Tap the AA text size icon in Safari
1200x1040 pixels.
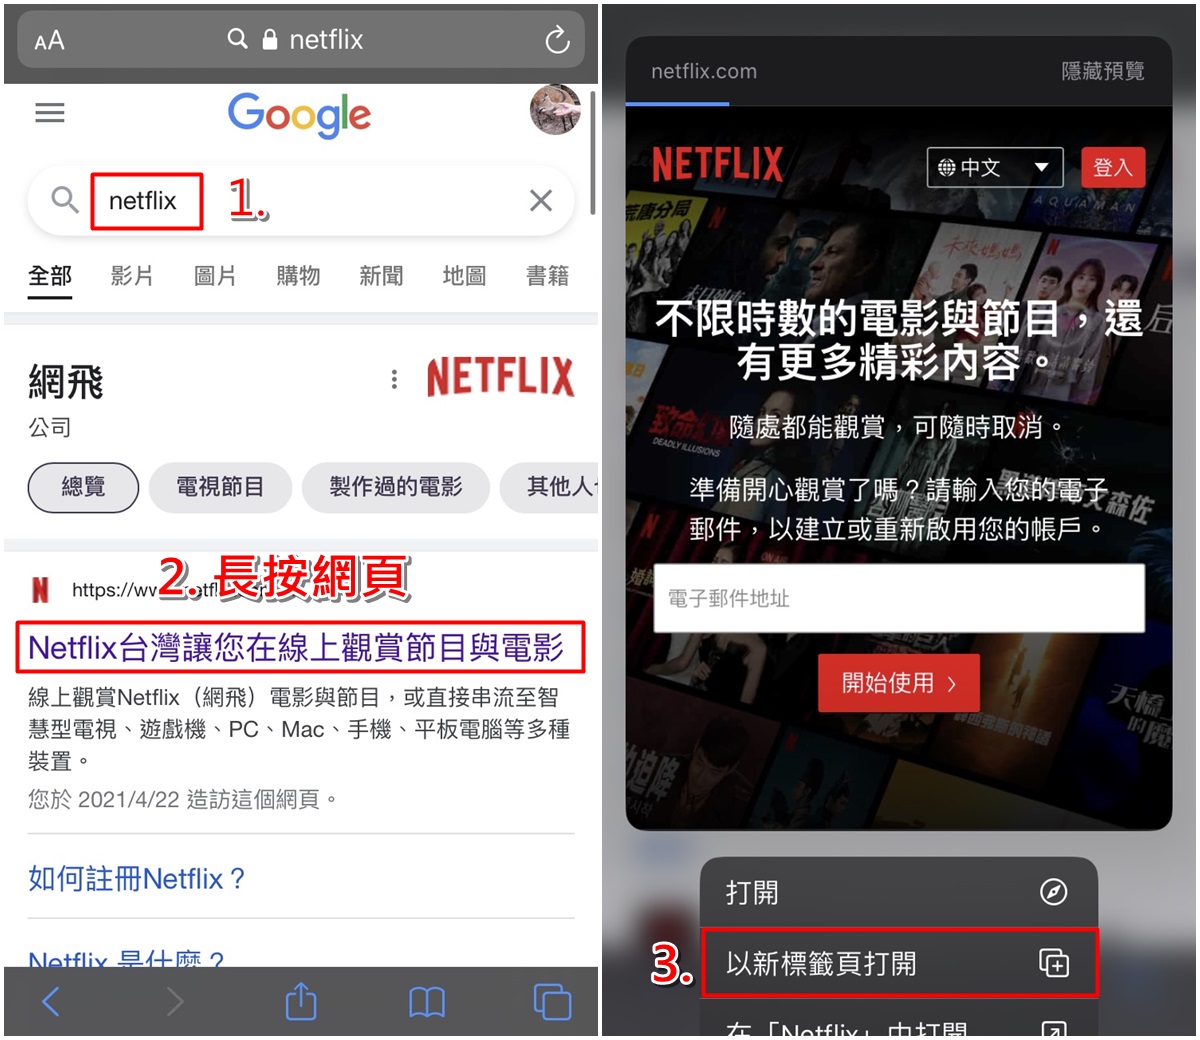[x=49, y=41]
